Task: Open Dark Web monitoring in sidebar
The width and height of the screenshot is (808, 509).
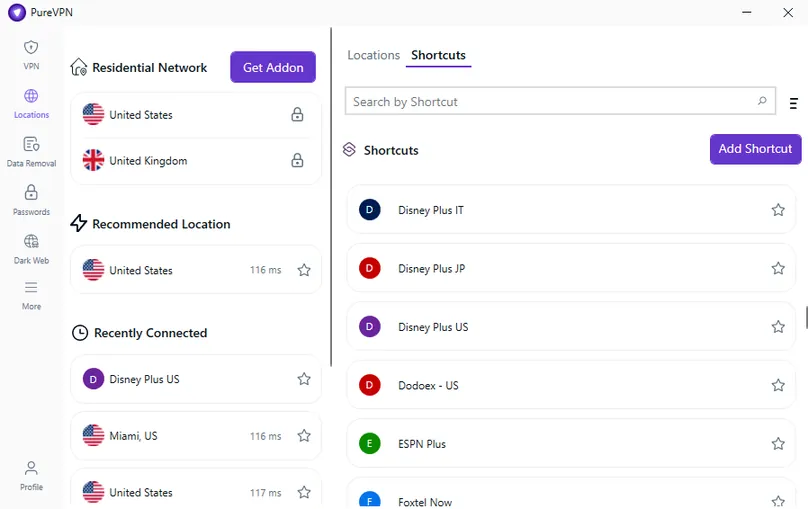Action: [x=31, y=249]
